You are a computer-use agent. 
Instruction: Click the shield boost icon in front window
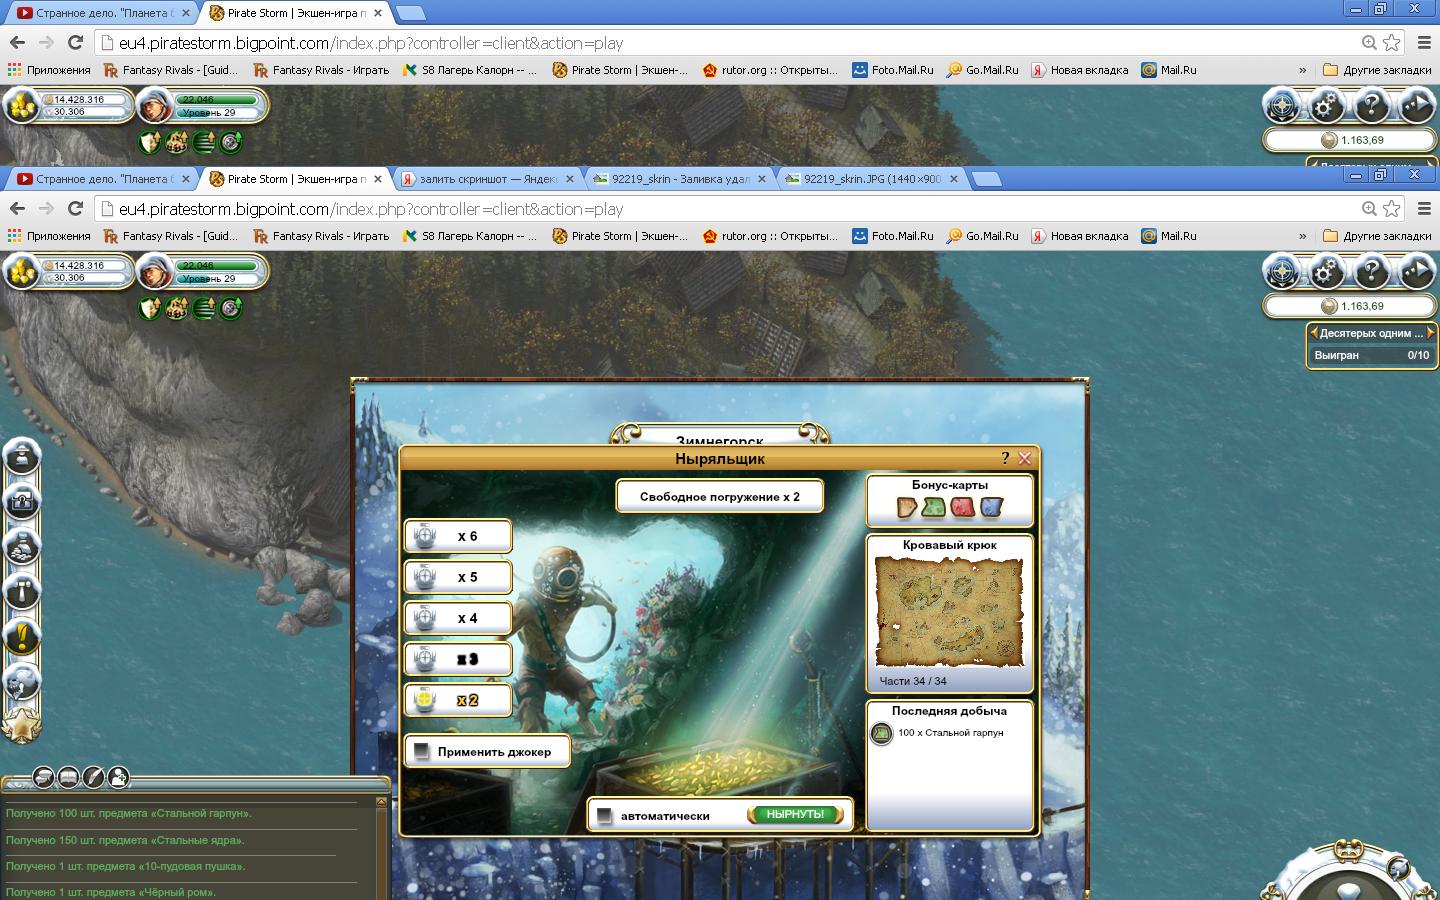(x=150, y=309)
